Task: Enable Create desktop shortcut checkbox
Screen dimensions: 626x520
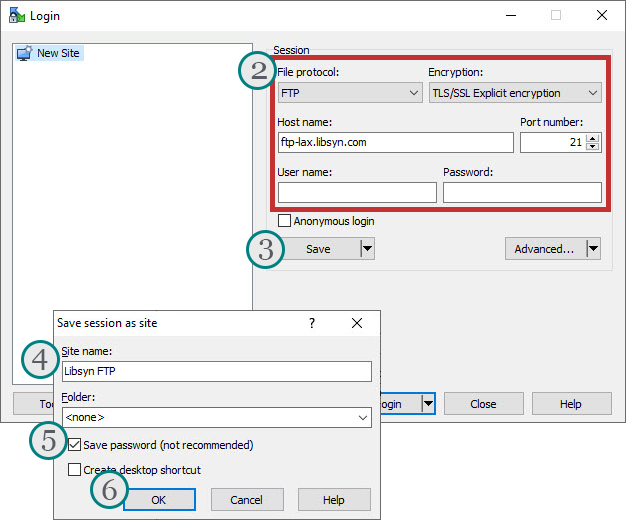Action: pos(75,469)
